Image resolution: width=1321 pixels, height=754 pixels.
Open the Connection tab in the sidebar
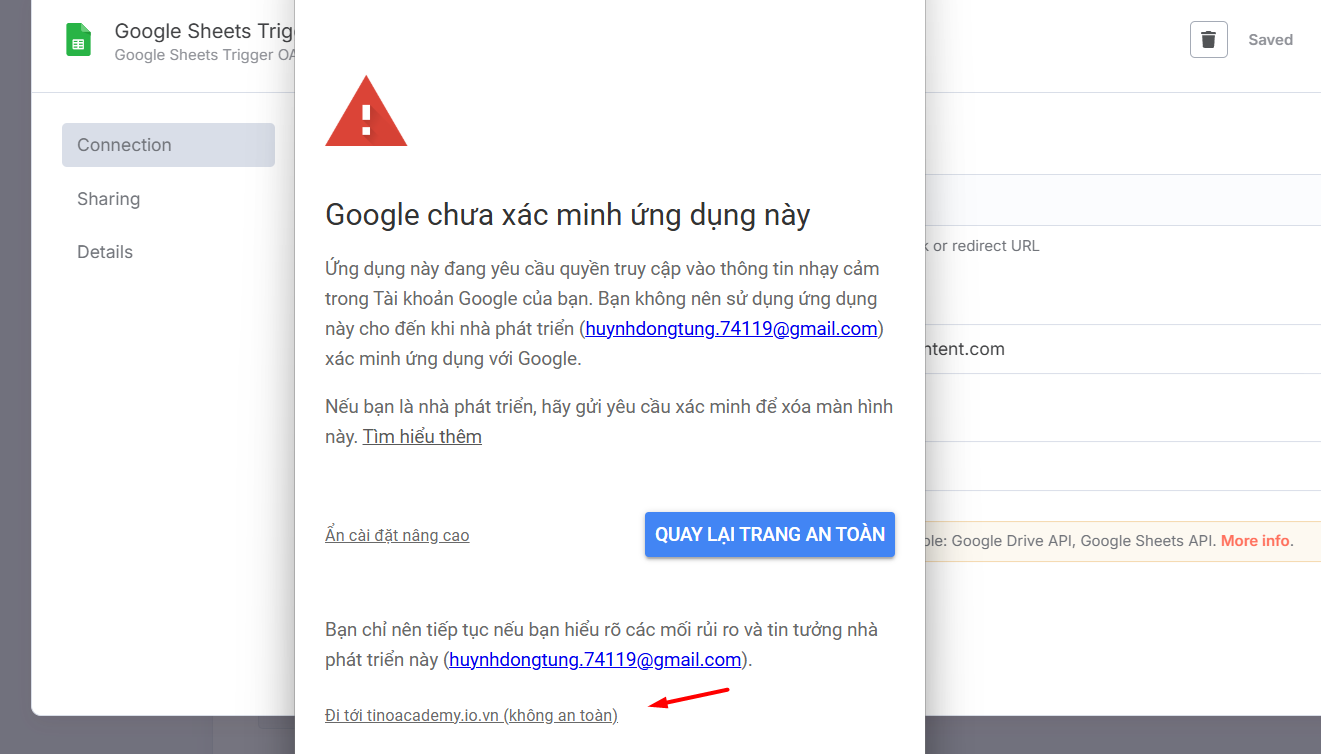pos(168,145)
